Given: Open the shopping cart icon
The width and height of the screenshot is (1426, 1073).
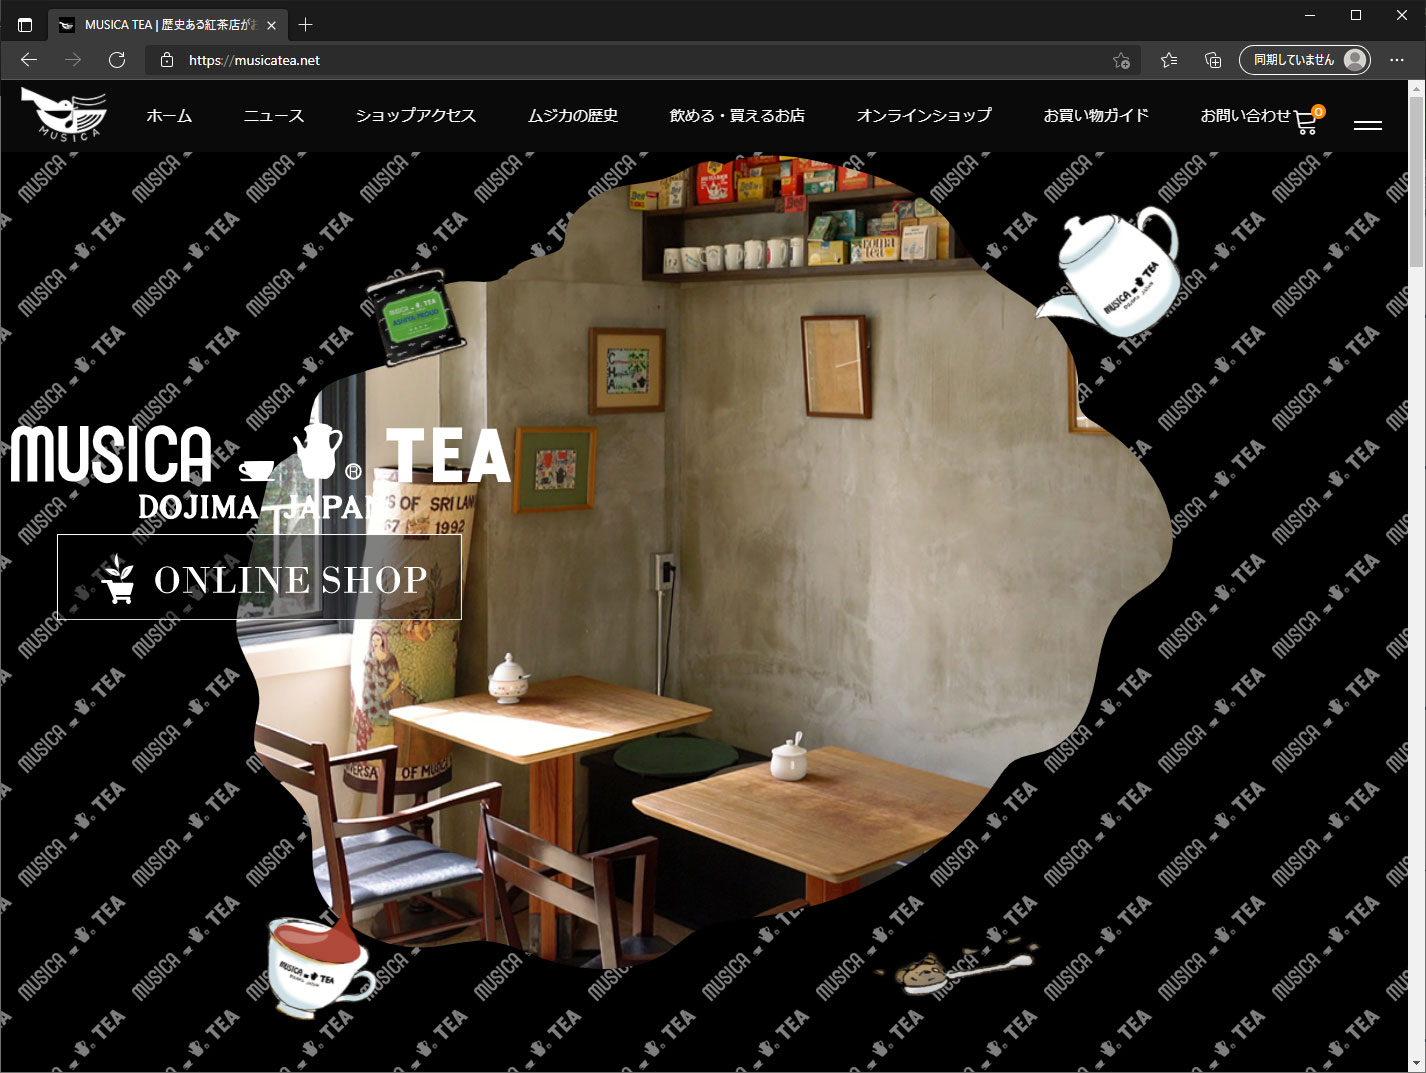Looking at the screenshot, I should point(1306,122).
